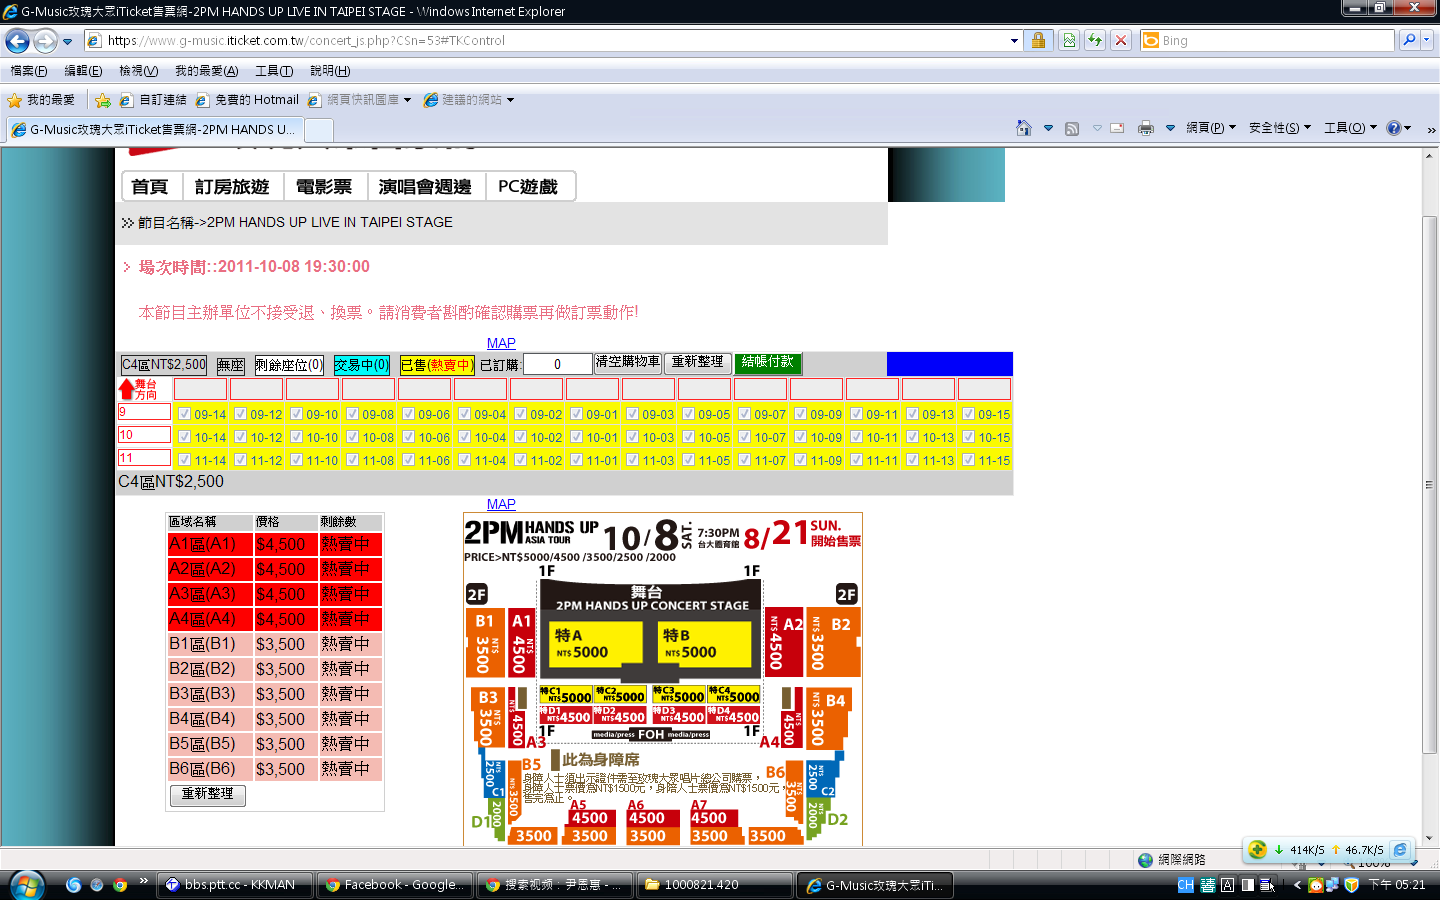Toggle seat checkbox 10-12
The image size is (1440, 900).
pyautogui.click(x=240, y=437)
